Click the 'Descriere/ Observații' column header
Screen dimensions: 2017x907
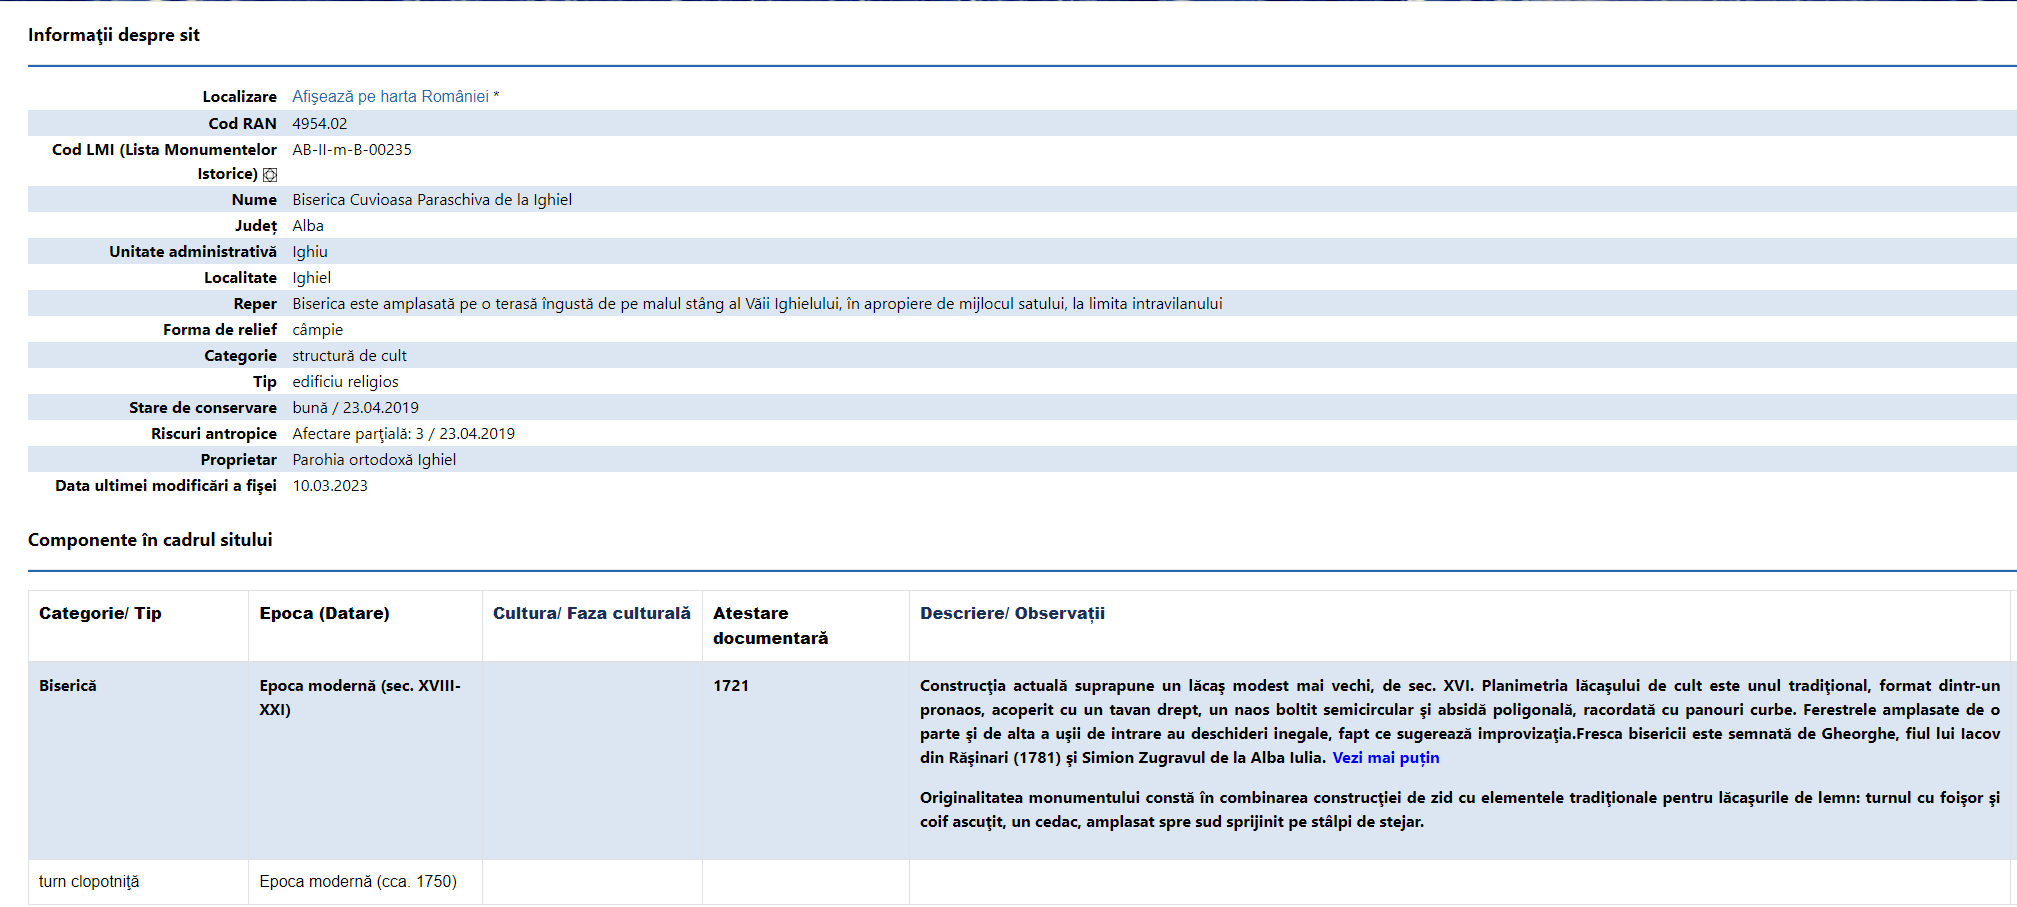(1012, 614)
